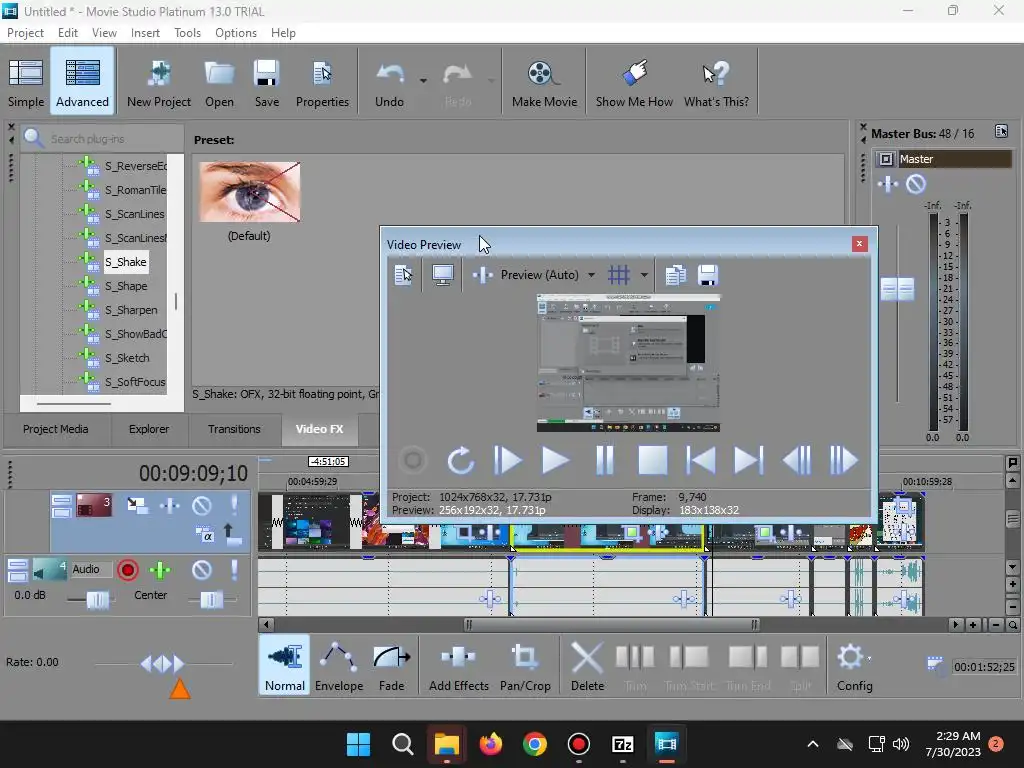Copy preview snapshot to clipboard
This screenshot has height=768, width=1024.
(675, 275)
